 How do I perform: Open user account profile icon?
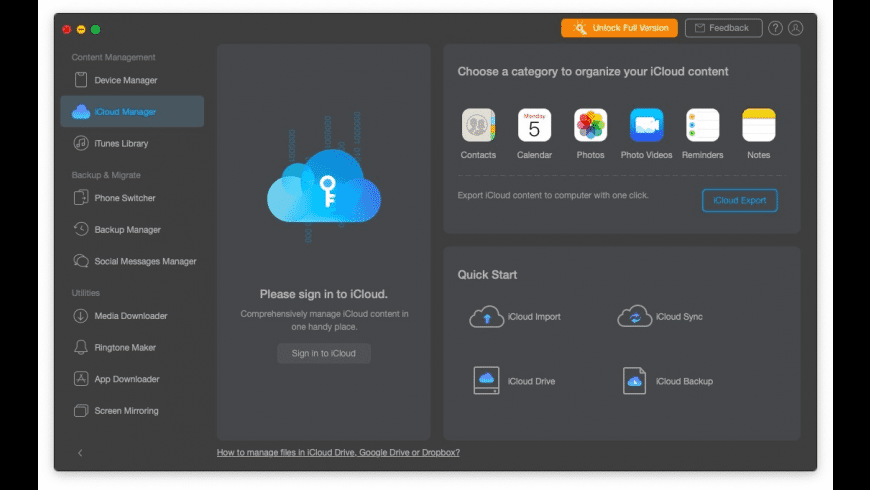point(796,28)
